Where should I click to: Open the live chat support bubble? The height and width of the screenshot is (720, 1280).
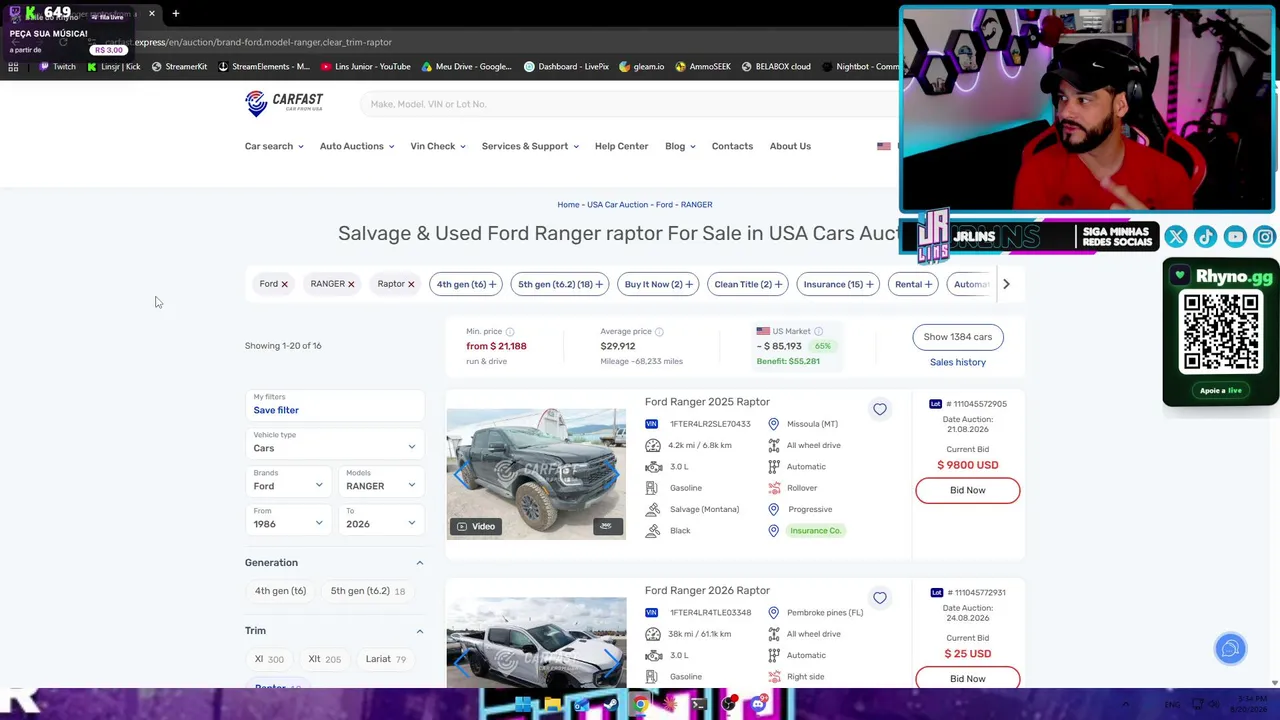tap(1230, 649)
